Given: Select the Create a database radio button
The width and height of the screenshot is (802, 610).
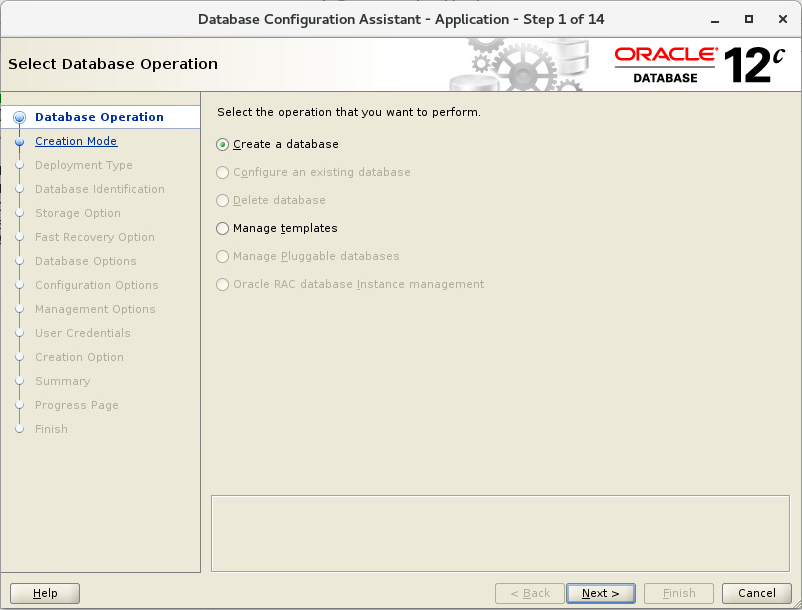Looking at the screenshot, I should pyautogui.click(x=222, y=144).
